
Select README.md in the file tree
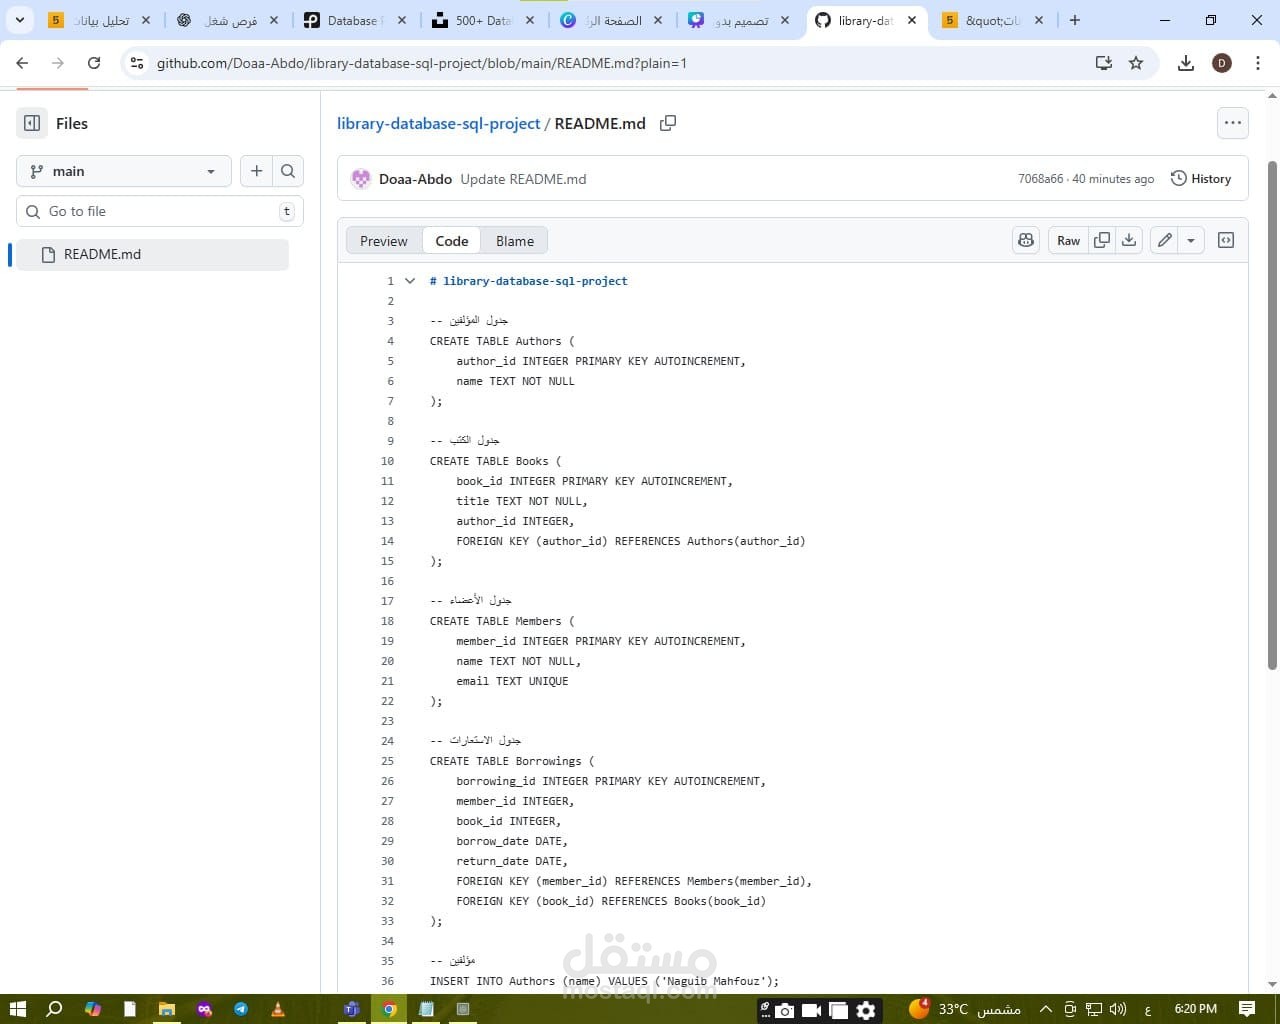(152, 254)
